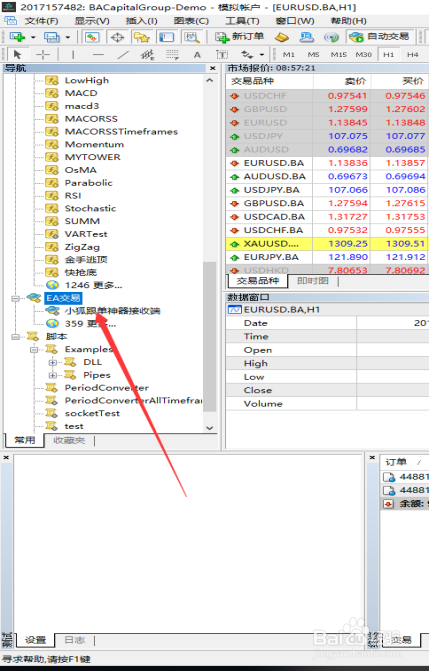The width and height of the screenshot is (430, 671).
Task: Select the trendline drawing tool
Action: coord(123,54)
